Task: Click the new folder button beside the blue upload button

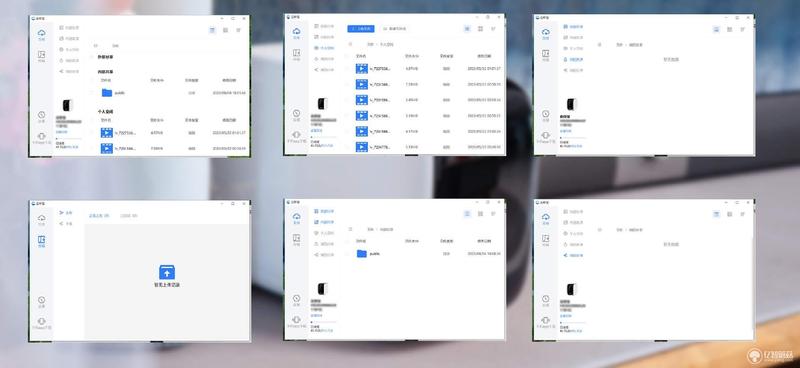Action: pyautogui.click(x=394, y=29)
